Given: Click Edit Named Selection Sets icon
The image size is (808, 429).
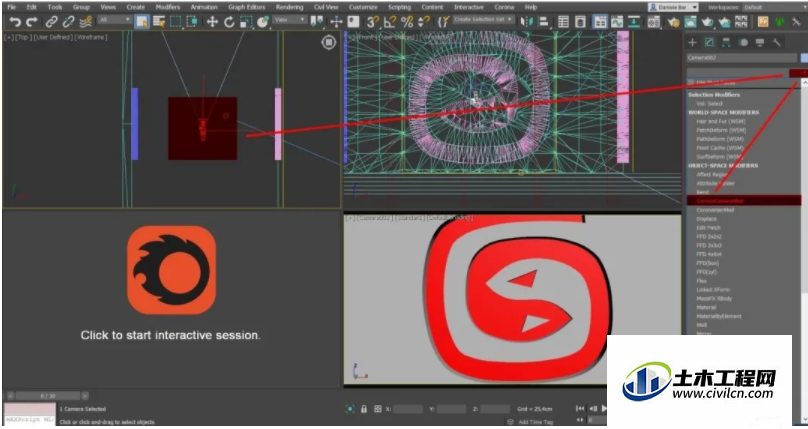Looking at the screenshot, I should [x=443, y=22].
